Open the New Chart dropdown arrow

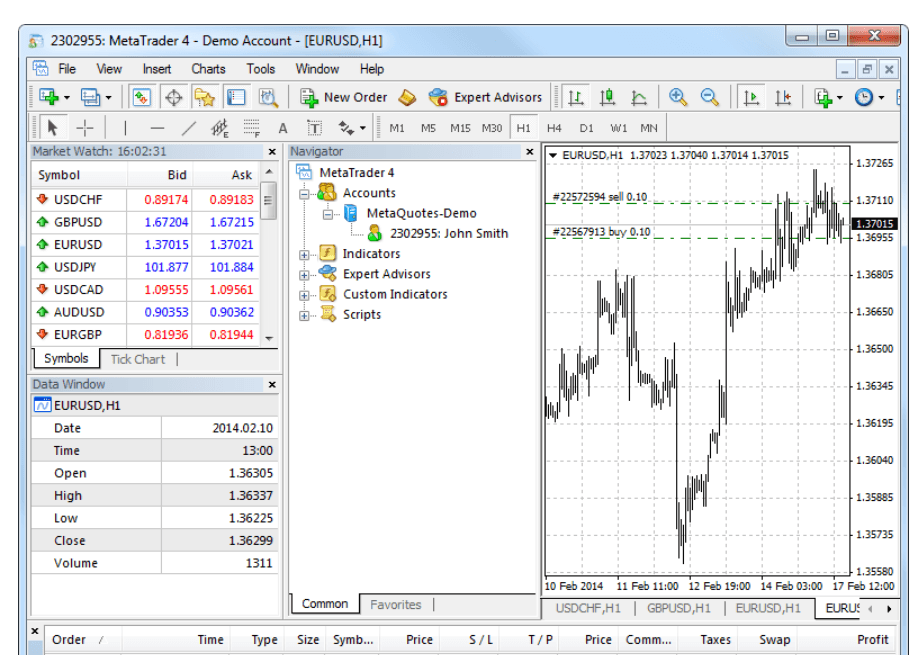(x=67, y=98)
